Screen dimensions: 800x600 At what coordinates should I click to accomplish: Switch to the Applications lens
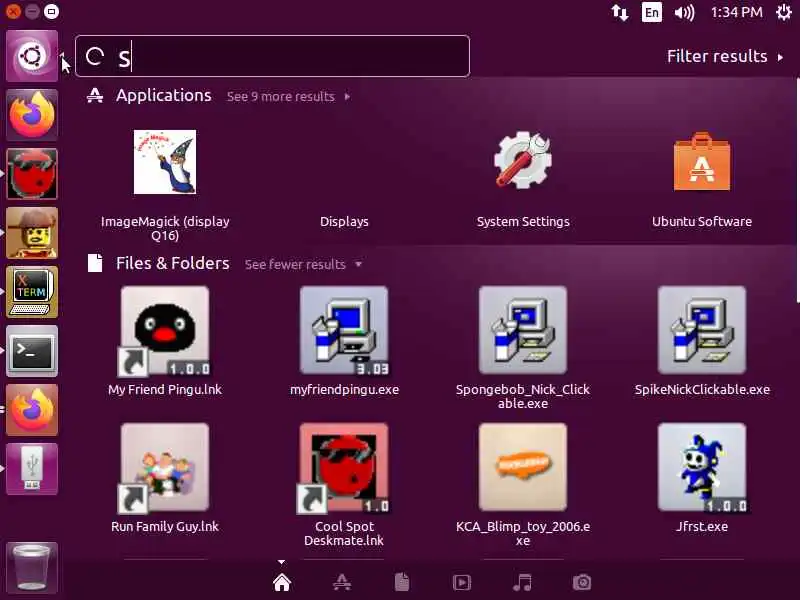point(342,582)
